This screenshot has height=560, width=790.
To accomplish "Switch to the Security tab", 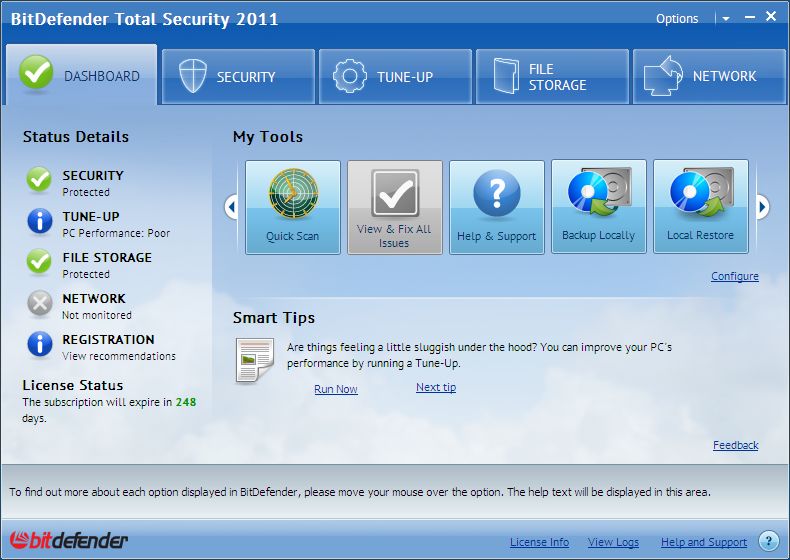I will (239, 77).
